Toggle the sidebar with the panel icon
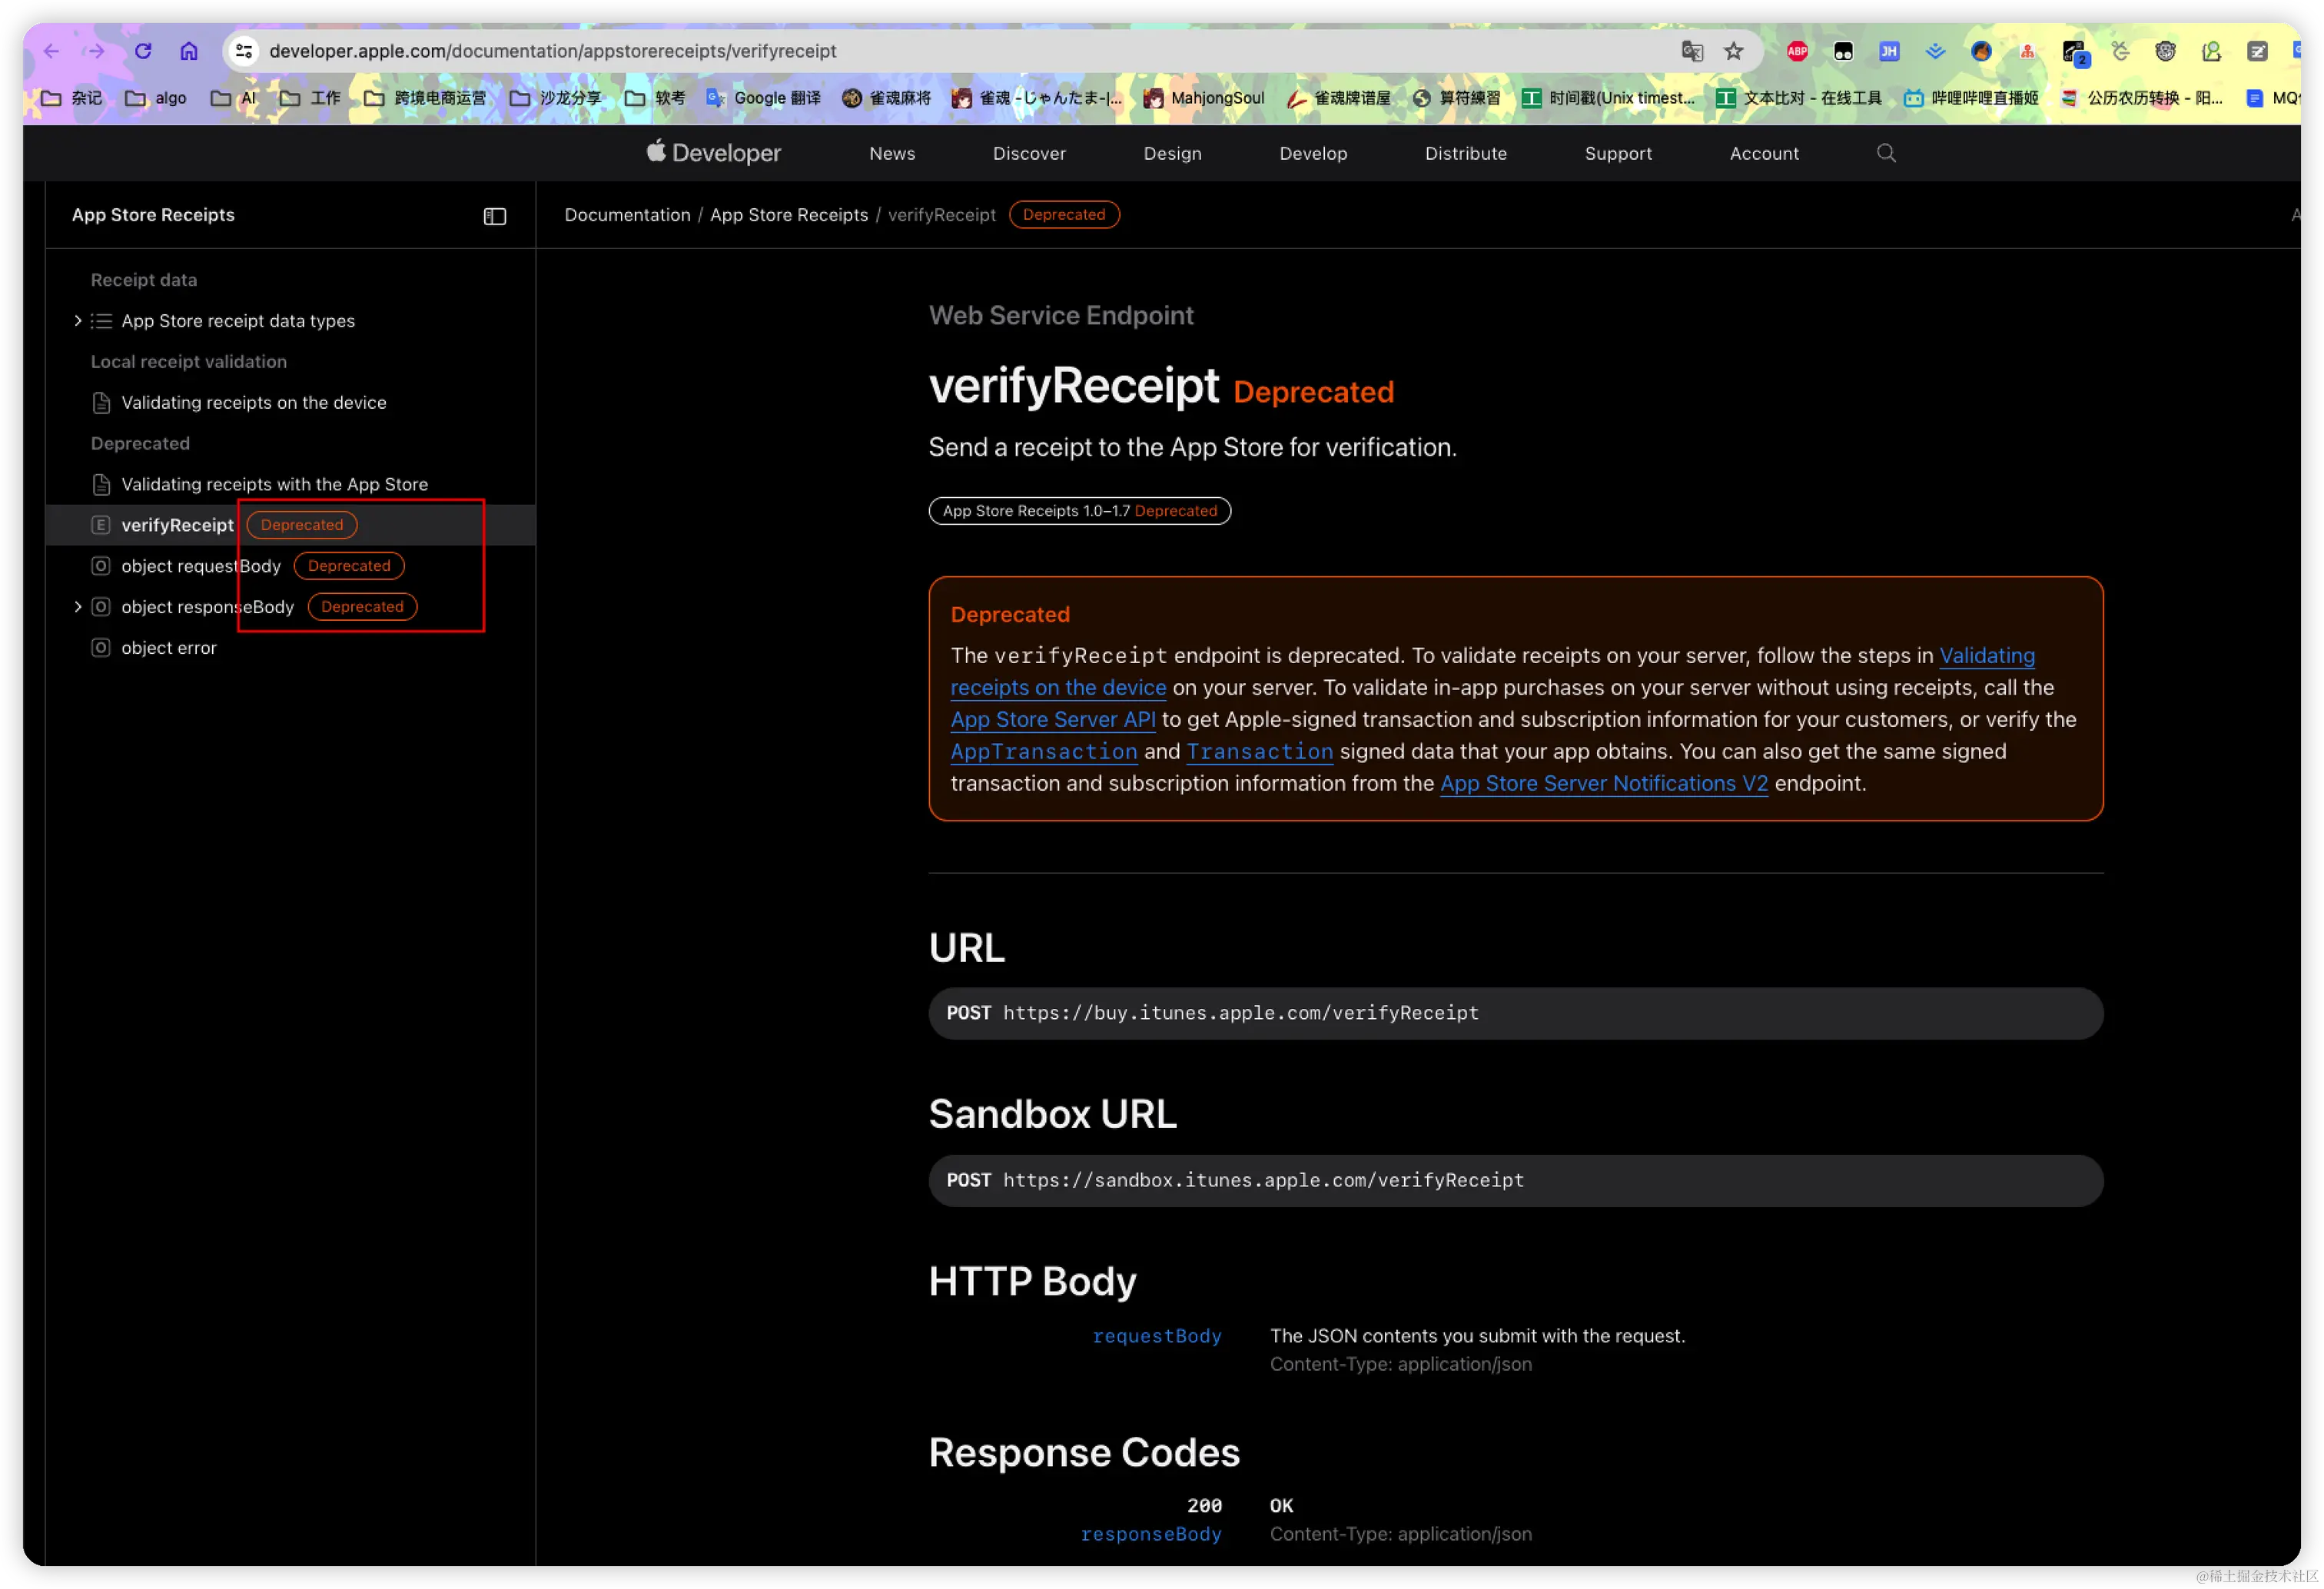 [495, 216]
